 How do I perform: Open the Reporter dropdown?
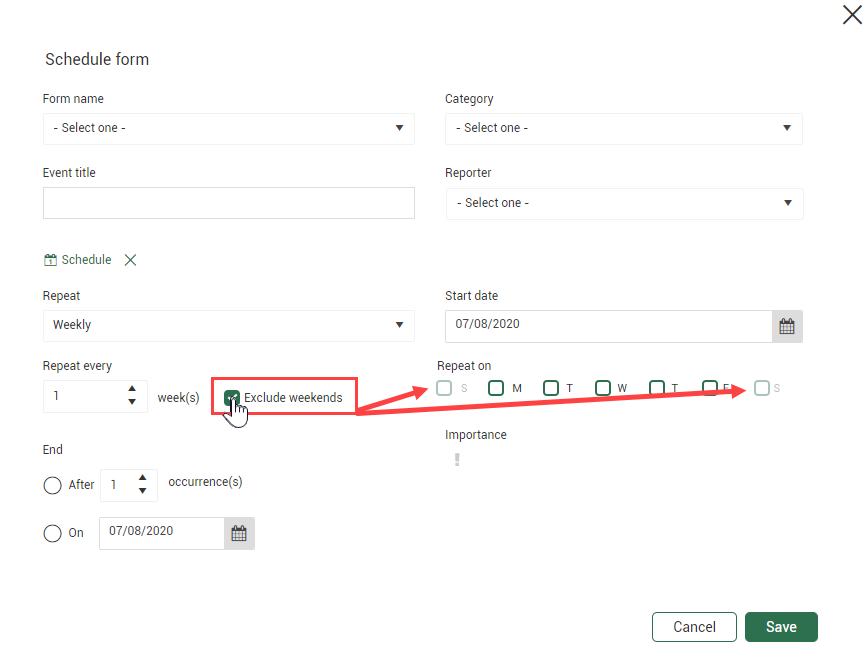624,203
